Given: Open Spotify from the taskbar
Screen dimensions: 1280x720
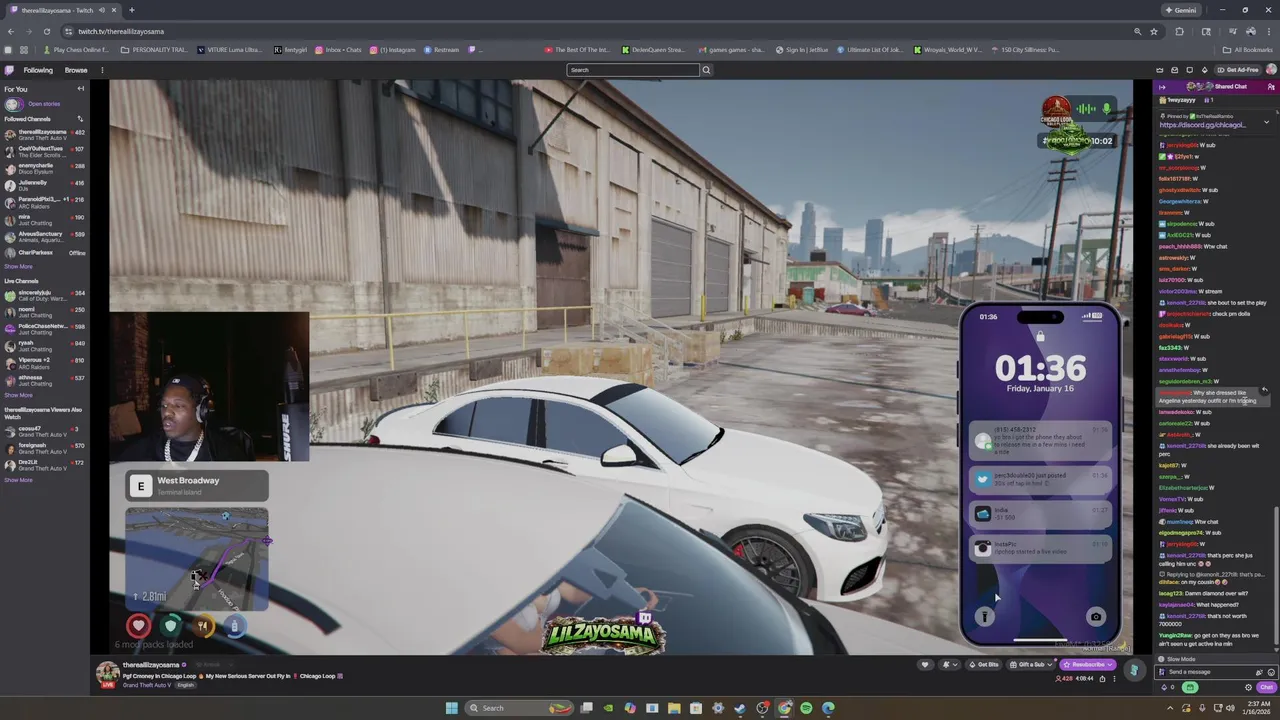Looking at the screenshot, I should click(x=806, y=708).
